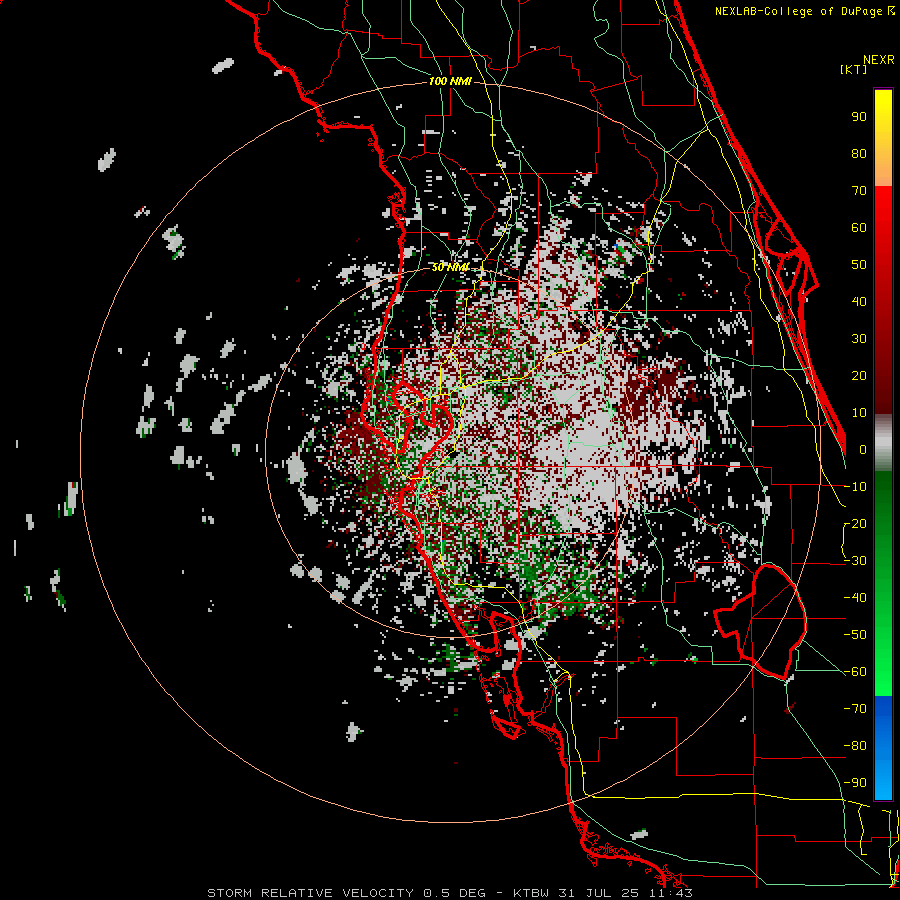
Task: Select the -70 knot legend value
Action: click(x=855, y=709)
